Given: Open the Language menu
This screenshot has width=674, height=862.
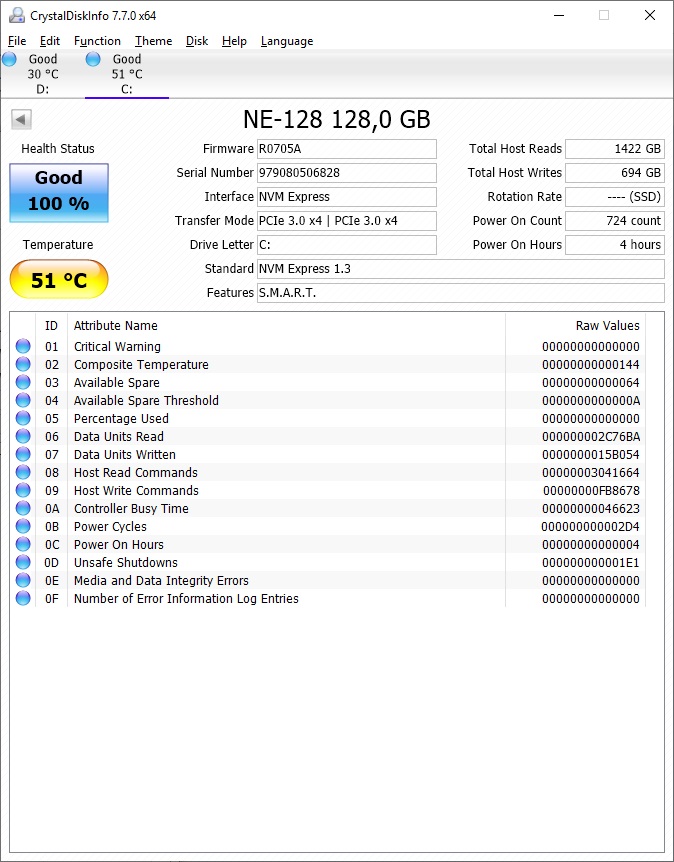Looking at the screenshot, I should coord(287,41).
